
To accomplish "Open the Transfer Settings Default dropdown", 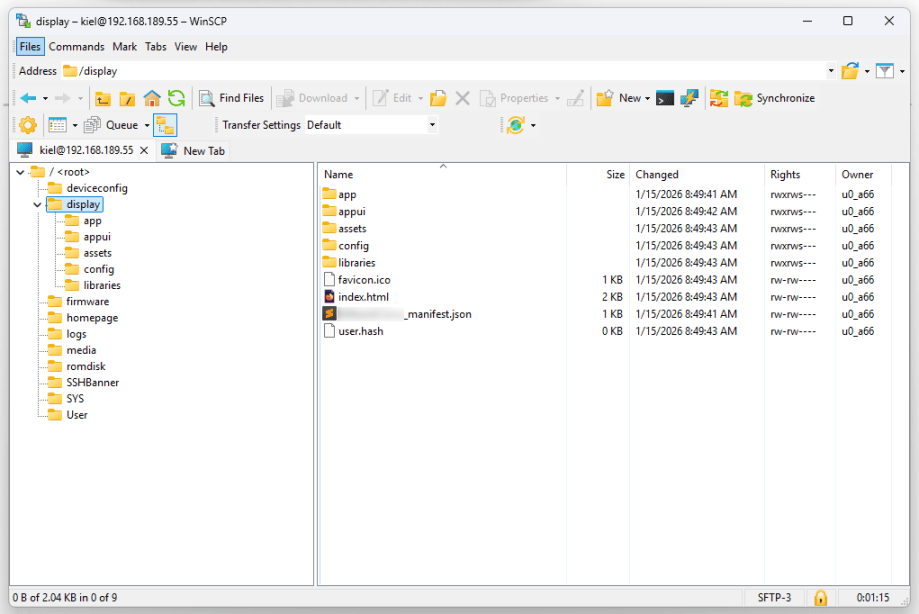I will 432,125.
